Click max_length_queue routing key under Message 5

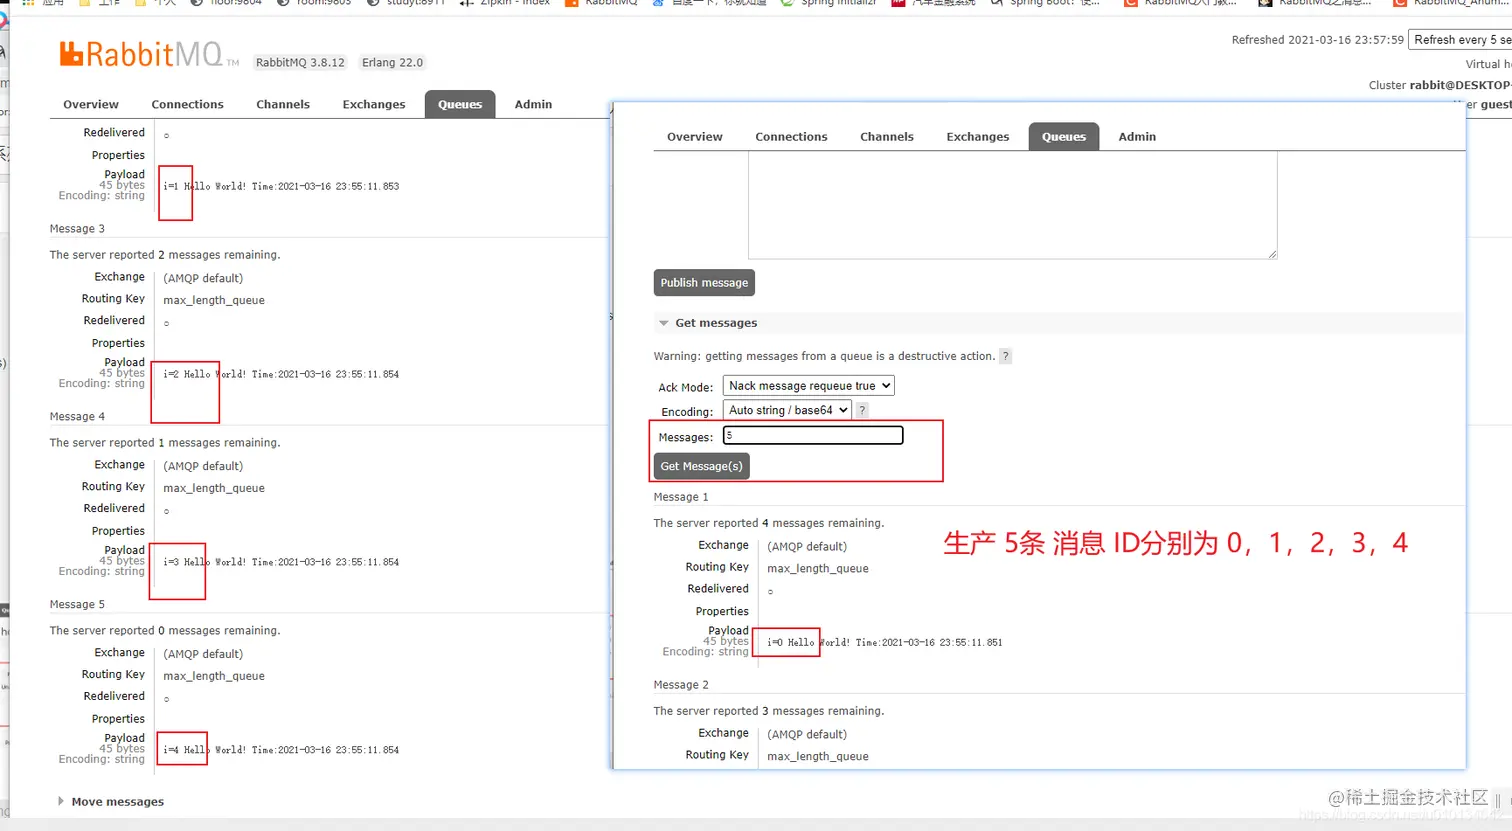[214, 676]
